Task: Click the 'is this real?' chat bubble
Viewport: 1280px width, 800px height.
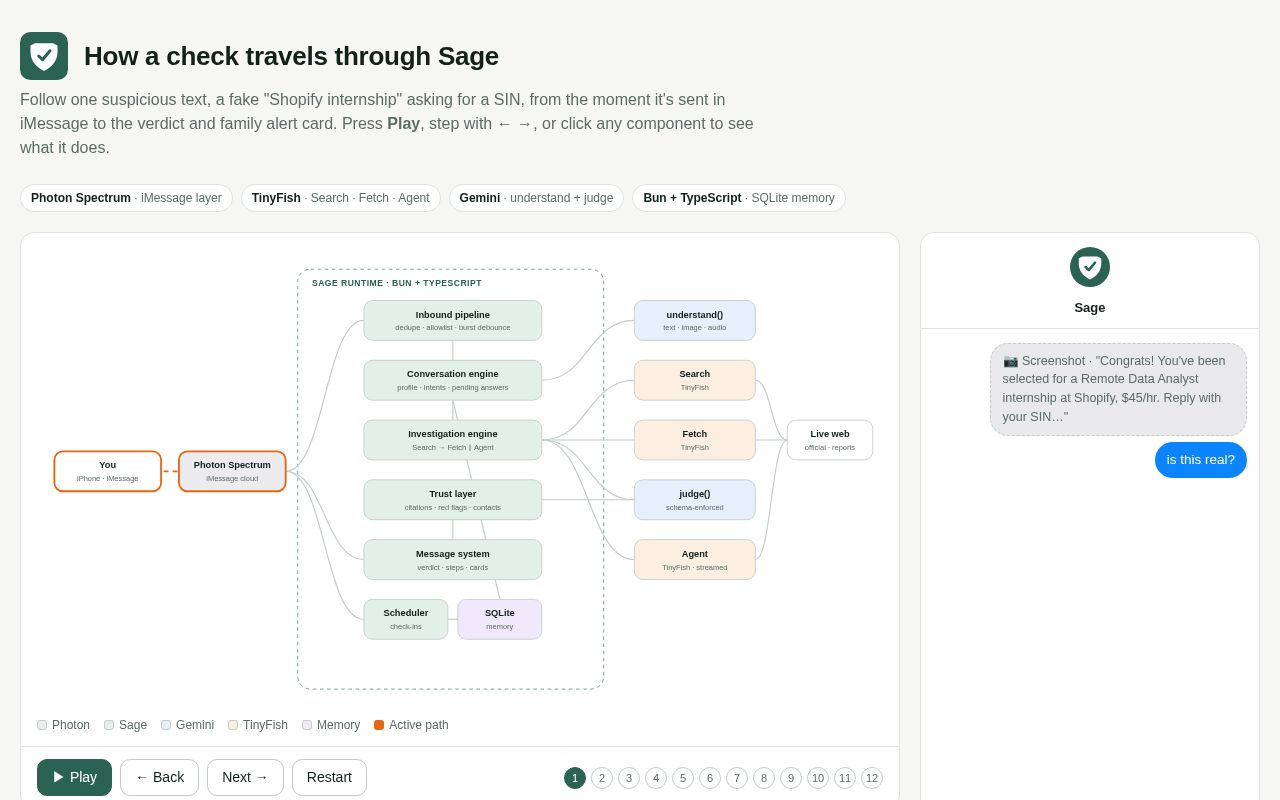Action: coord(1201,460)
